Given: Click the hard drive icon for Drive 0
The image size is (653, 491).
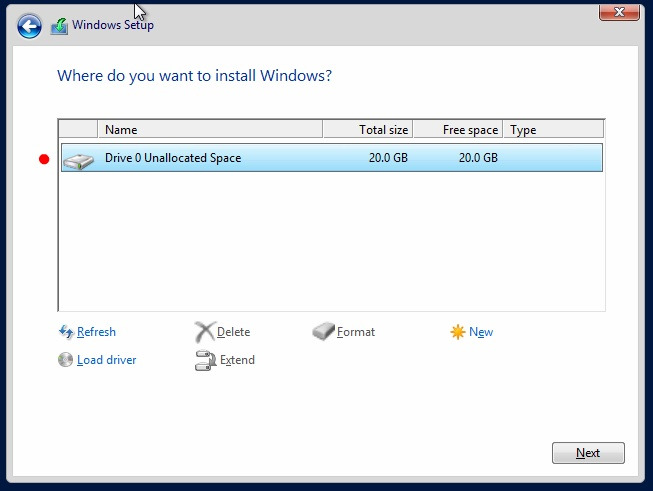Looking at the screenshot, I should click(x=78, y=161).
